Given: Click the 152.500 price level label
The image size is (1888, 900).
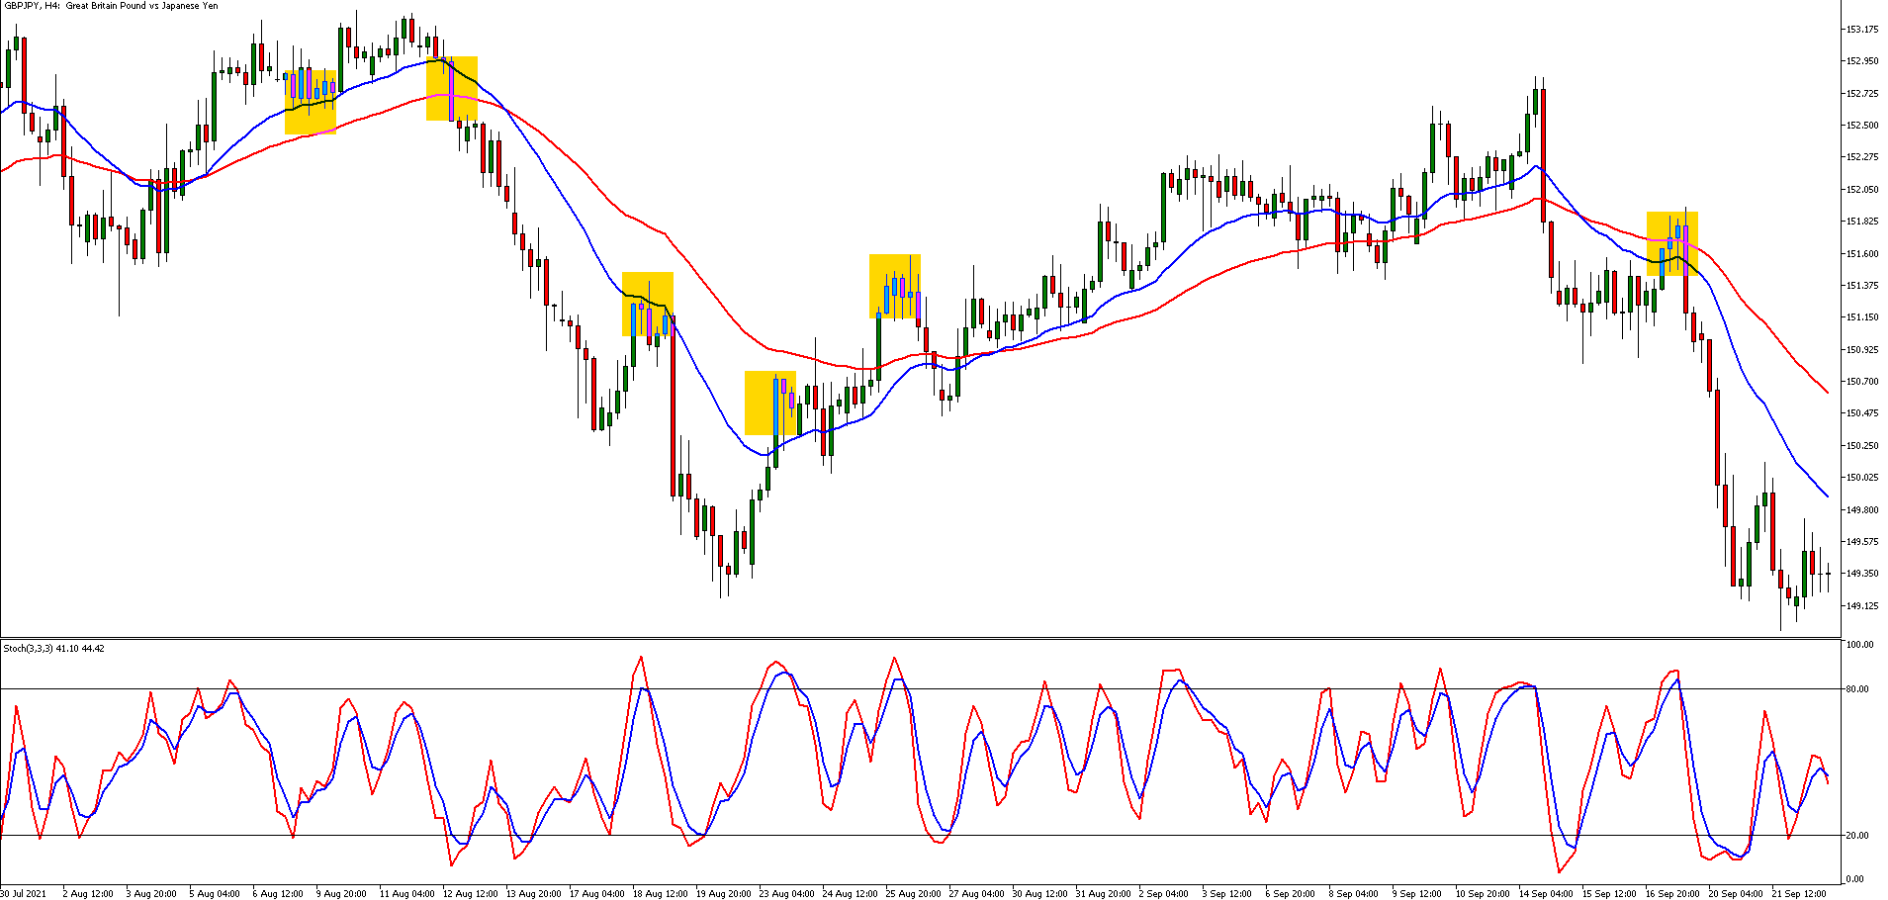Looking at the screenshot, I should [1862, 125].
